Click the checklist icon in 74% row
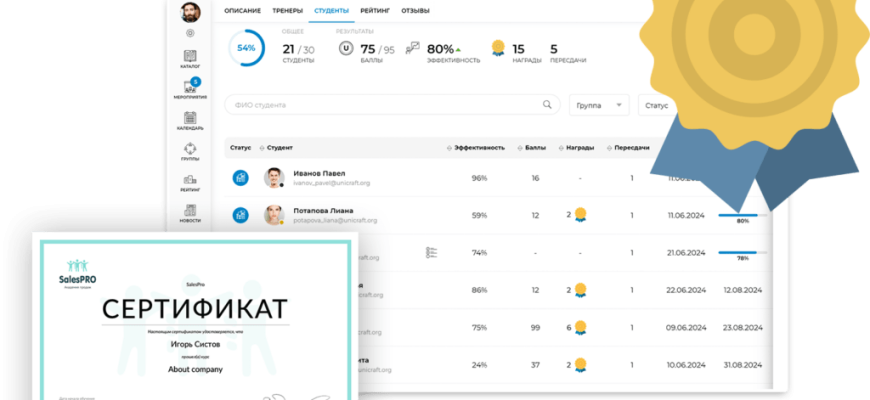Screen dimensions: 870x400 pos(431,253)
